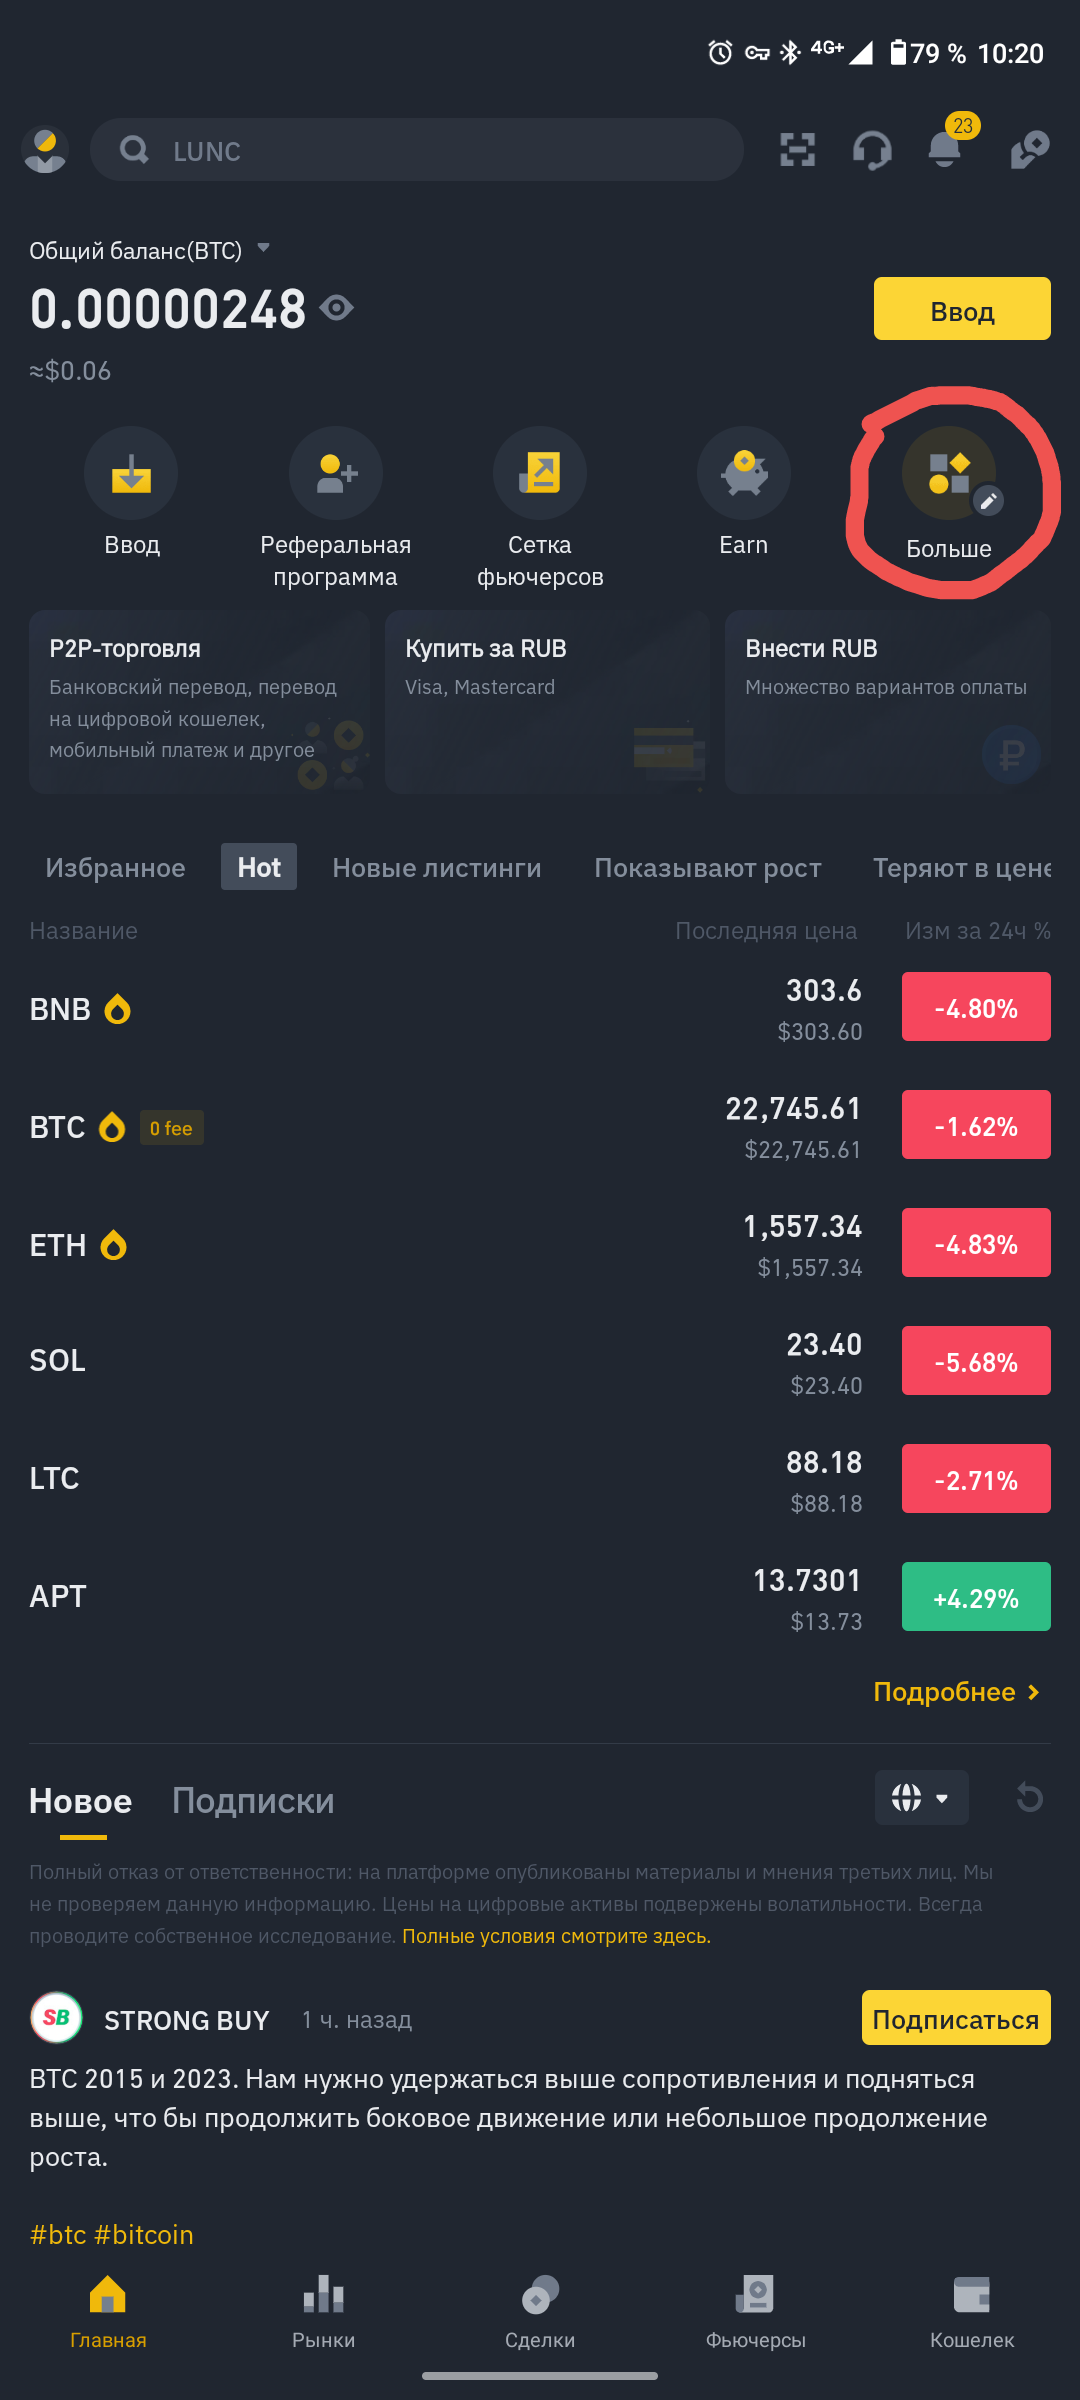The image size is (1080, 2400).
Task: Open Реферальная программа shortcut
Action: pyautogui.click(x=336, y=473)
